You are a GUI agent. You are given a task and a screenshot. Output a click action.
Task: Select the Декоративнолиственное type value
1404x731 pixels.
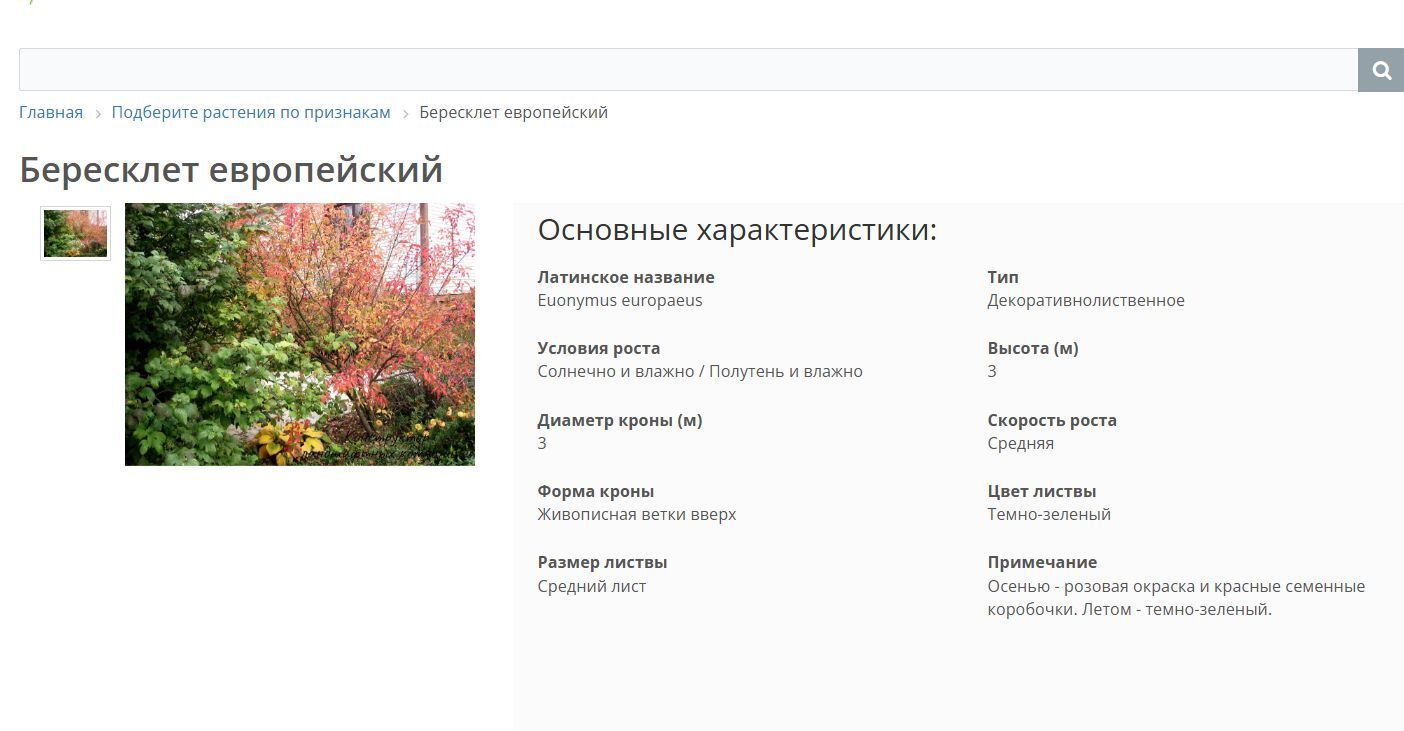(1086, 300)
